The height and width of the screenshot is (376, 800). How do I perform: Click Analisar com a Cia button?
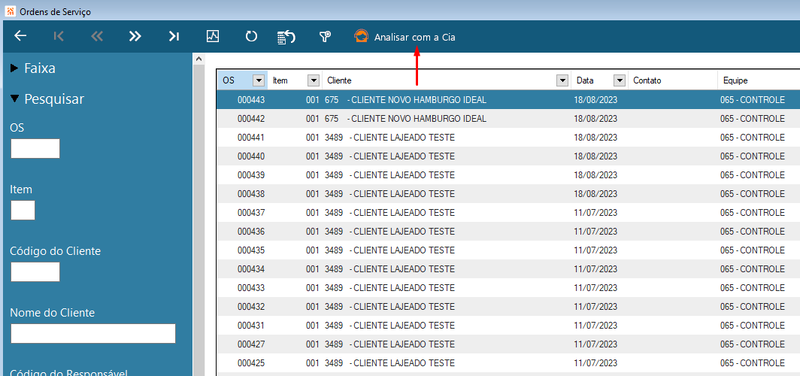point(405,37)
